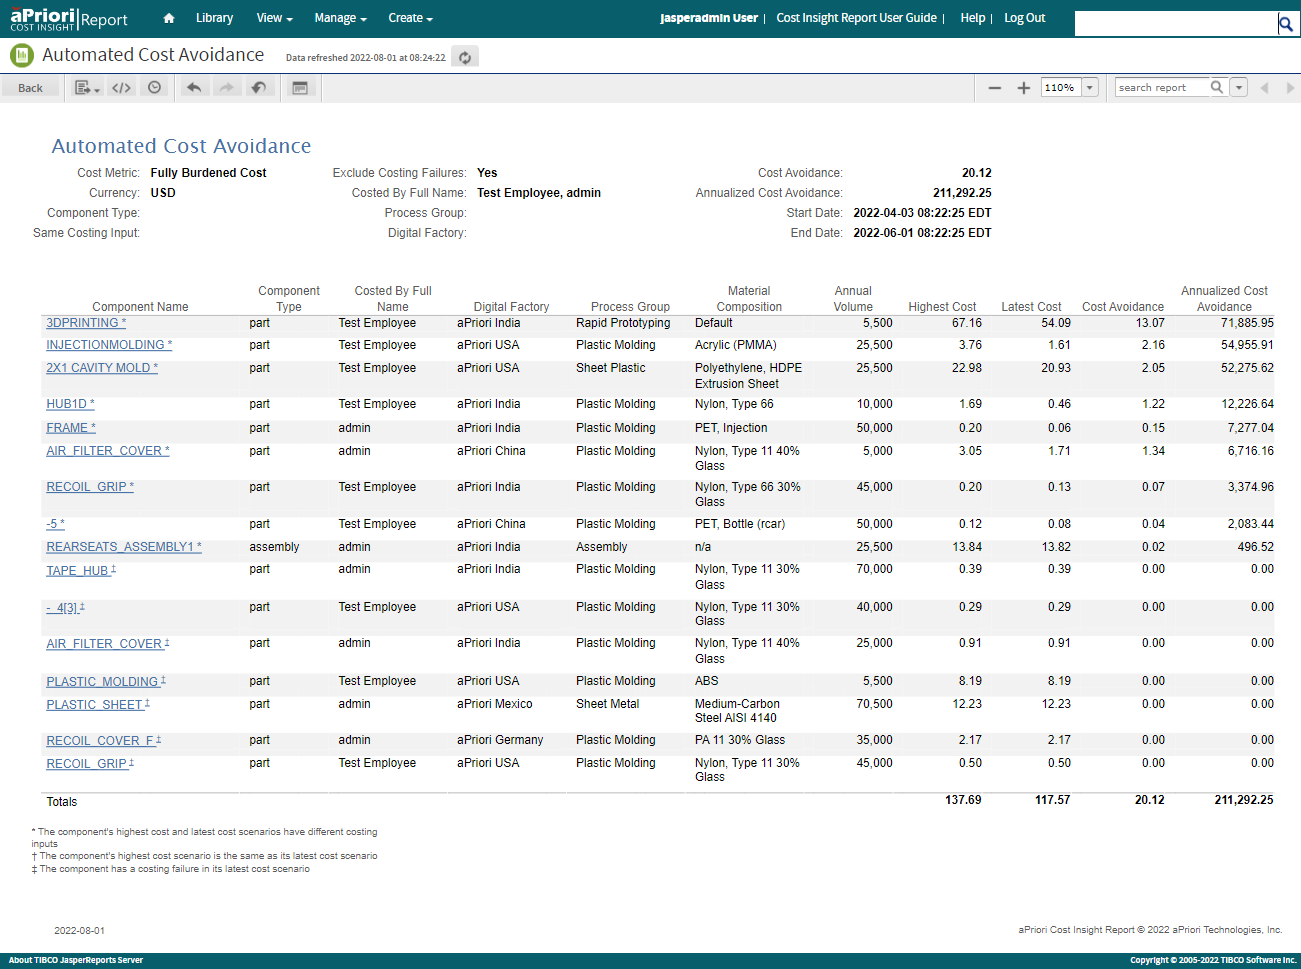1301x969 pixels.
Task: Expand the Create menu
Action: pos(410,18)
